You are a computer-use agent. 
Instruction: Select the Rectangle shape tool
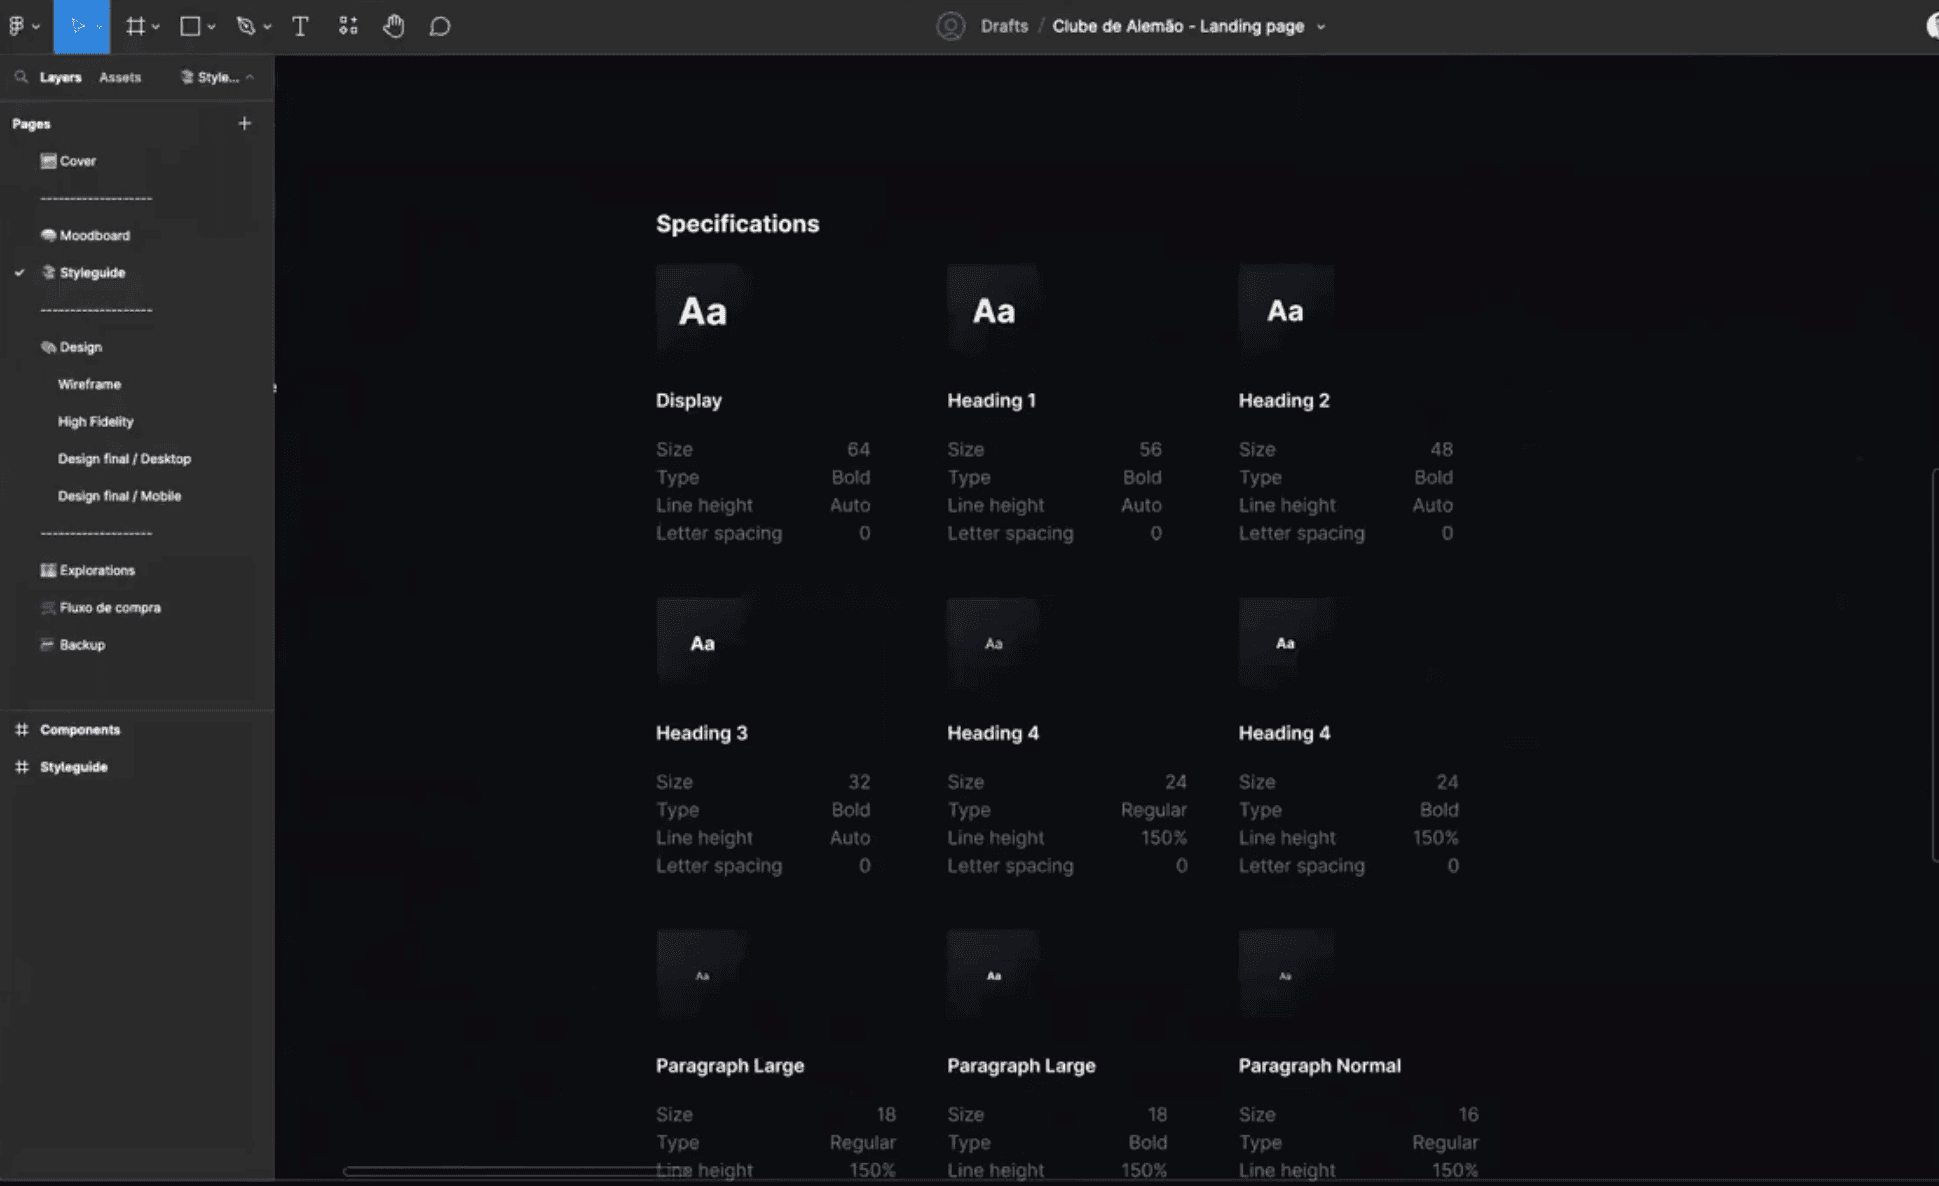click(189, 26)
